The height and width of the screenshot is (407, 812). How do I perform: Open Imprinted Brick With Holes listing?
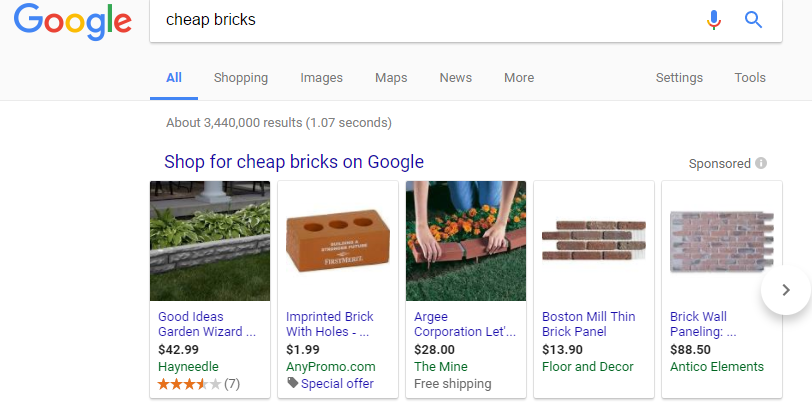click(x=330, y=324)
